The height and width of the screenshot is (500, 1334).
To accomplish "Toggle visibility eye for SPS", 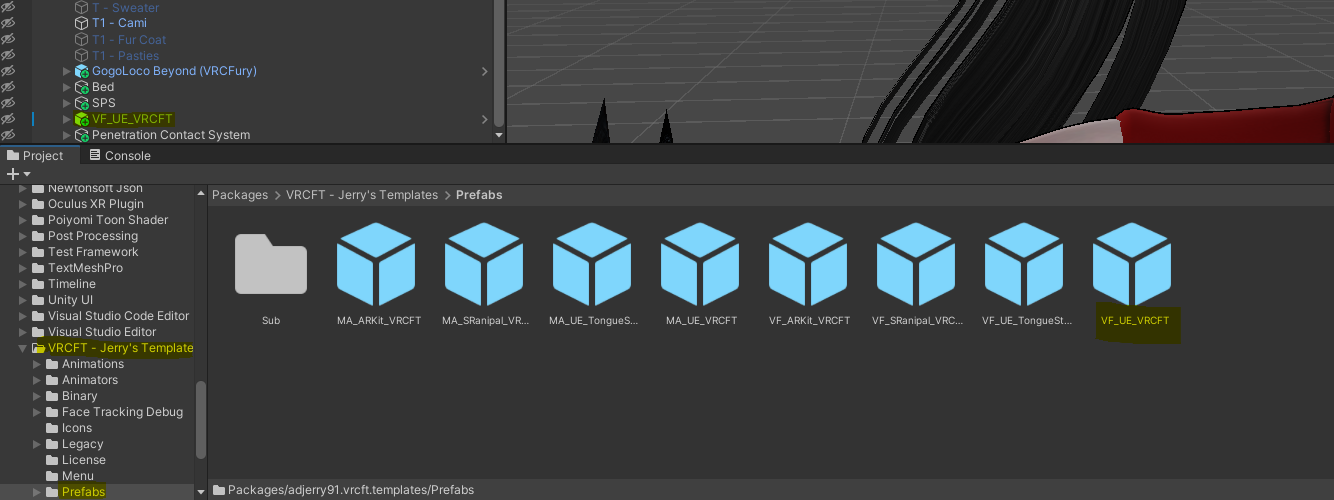I will [8, 103].
